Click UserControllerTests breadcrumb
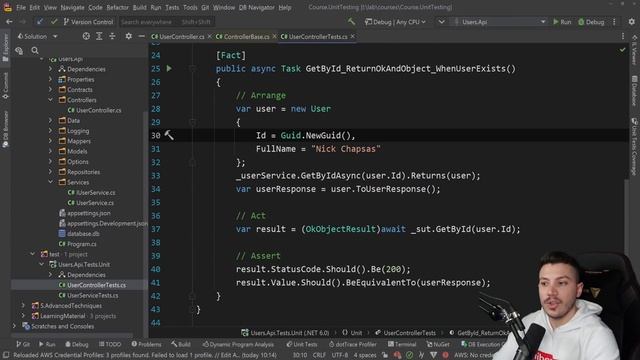 point(405,333)
